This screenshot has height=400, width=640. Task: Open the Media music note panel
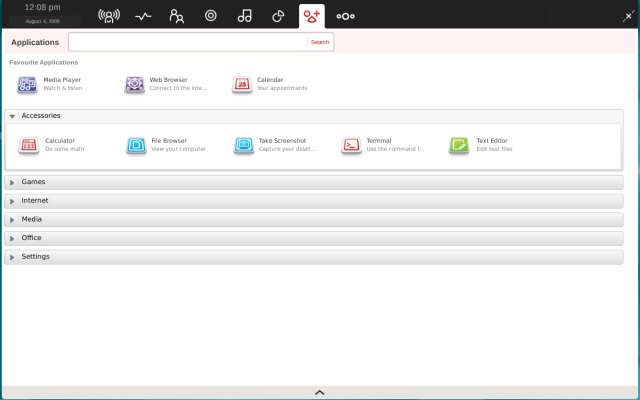click(x=244, y=16)
